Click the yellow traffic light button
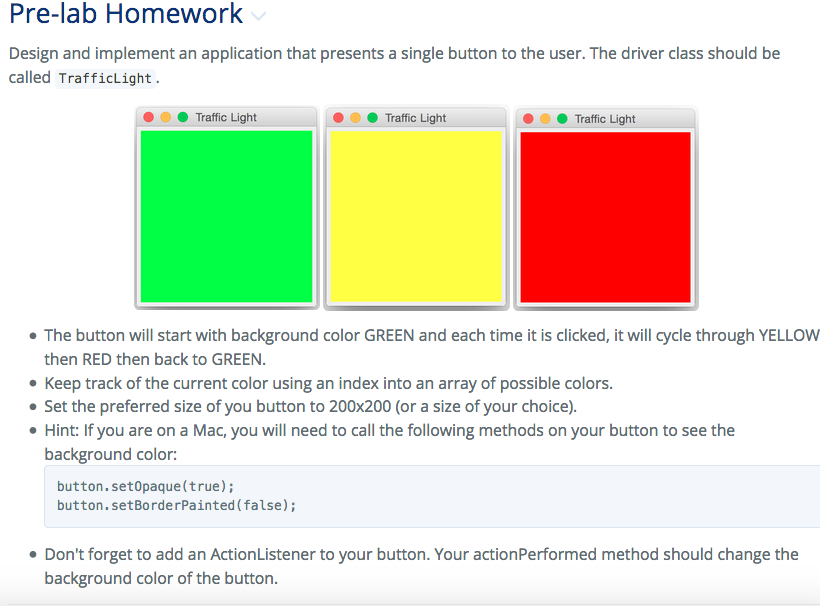This screenshot has width=820, height=606. (x=416, y=215)
